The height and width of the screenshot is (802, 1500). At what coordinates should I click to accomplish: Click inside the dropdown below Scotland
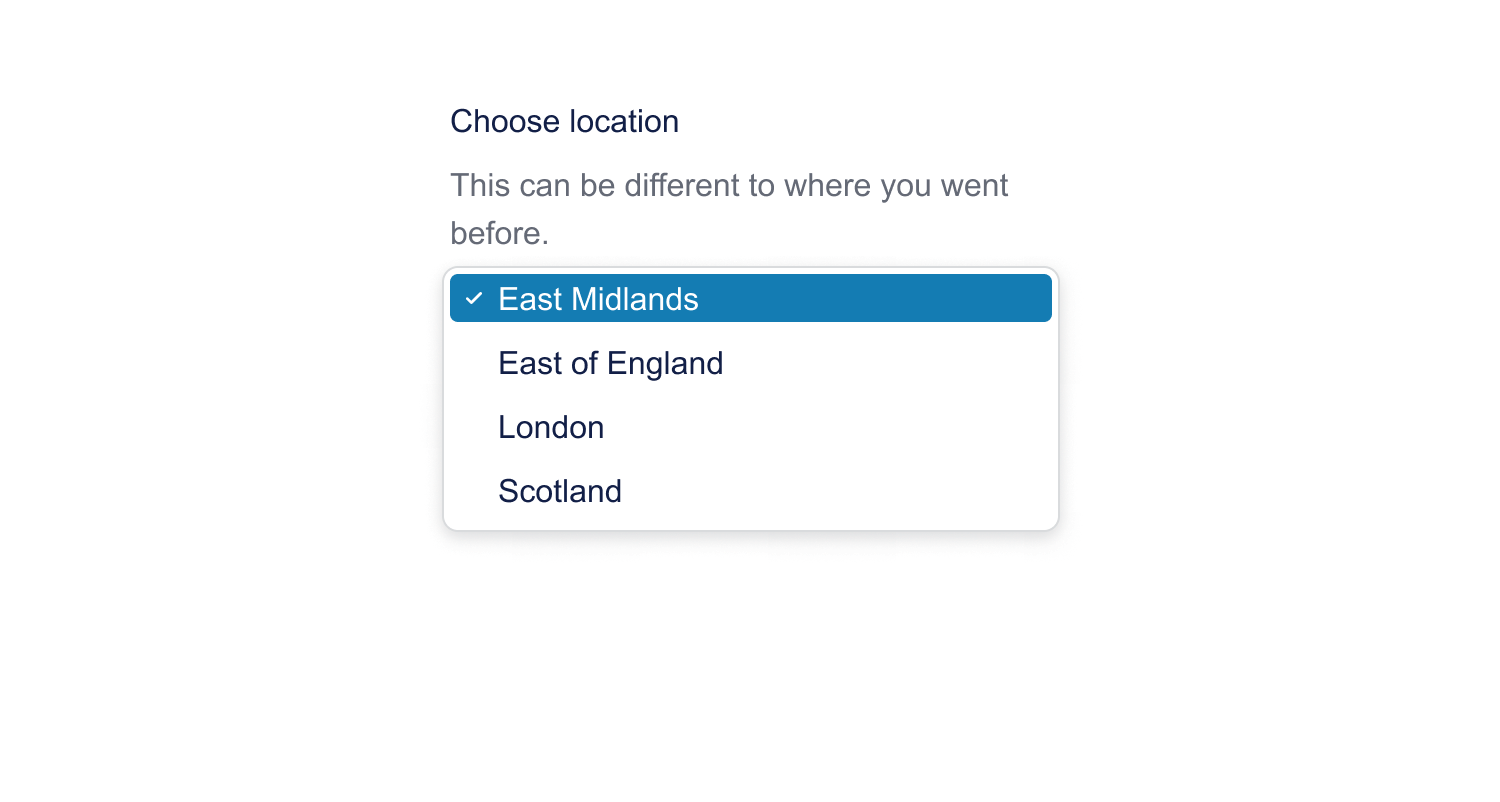[750, 515]
